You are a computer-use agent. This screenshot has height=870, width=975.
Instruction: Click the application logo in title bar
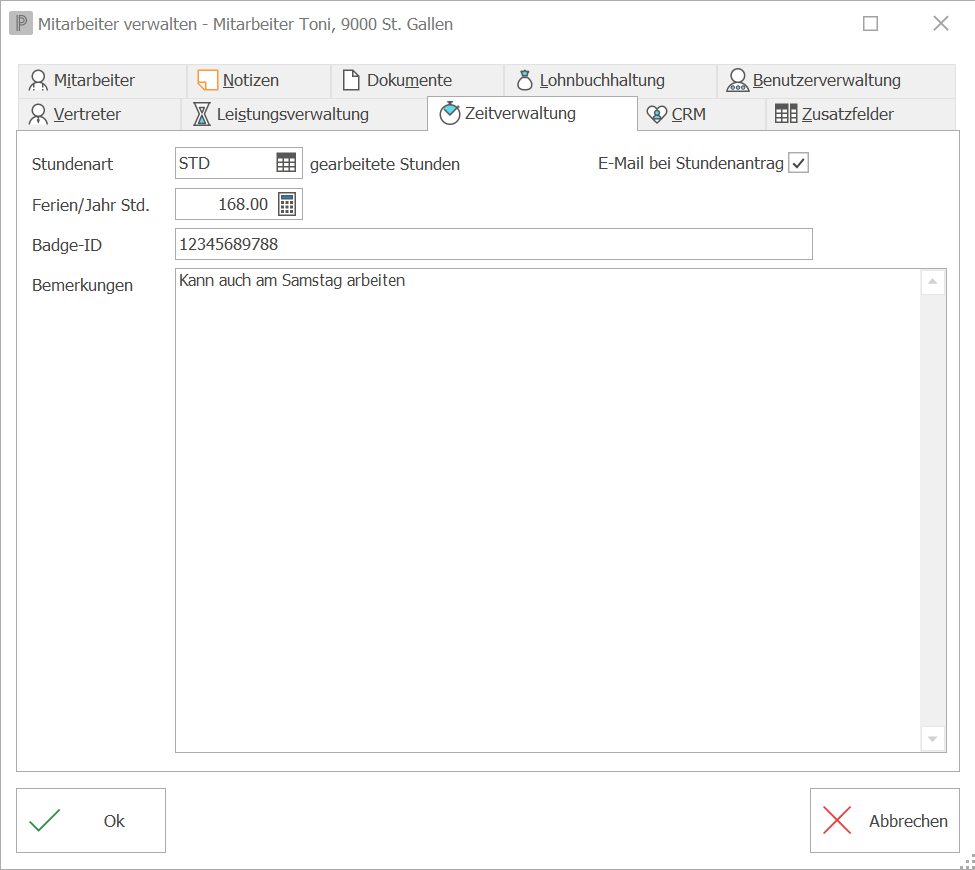(21, 24)
